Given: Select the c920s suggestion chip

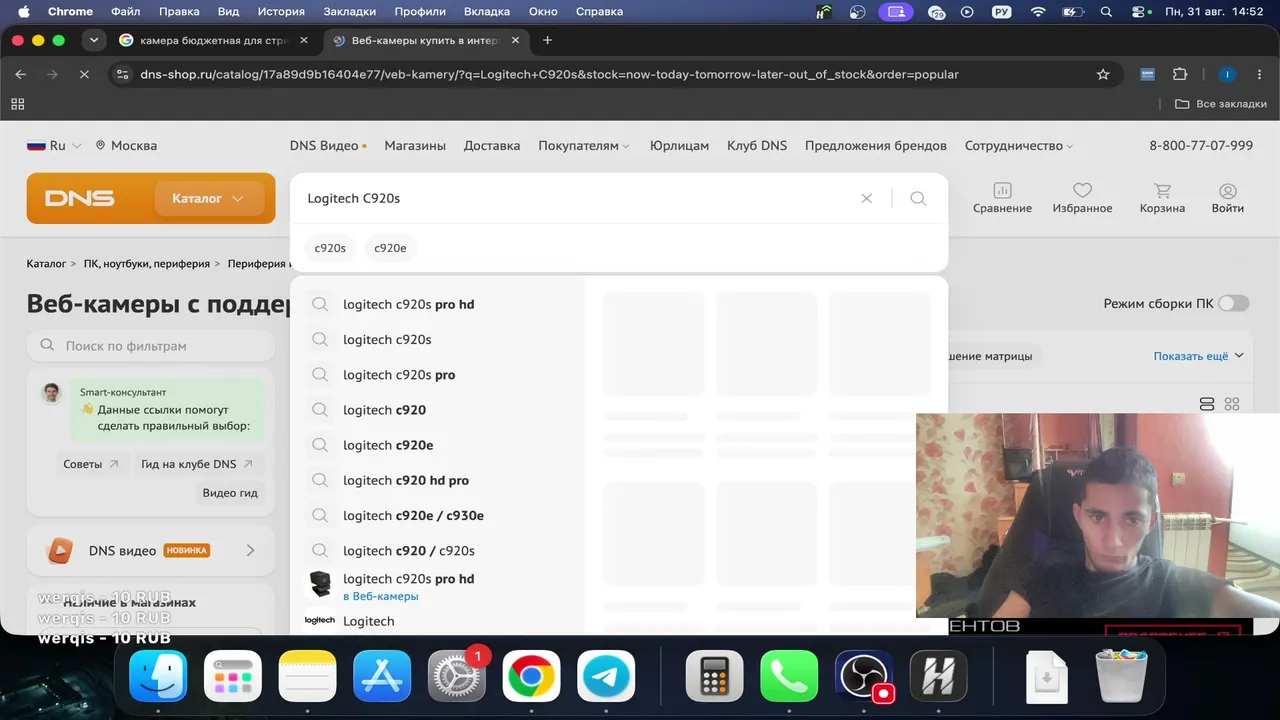Looking at the screenshot, I should point(330,248).
